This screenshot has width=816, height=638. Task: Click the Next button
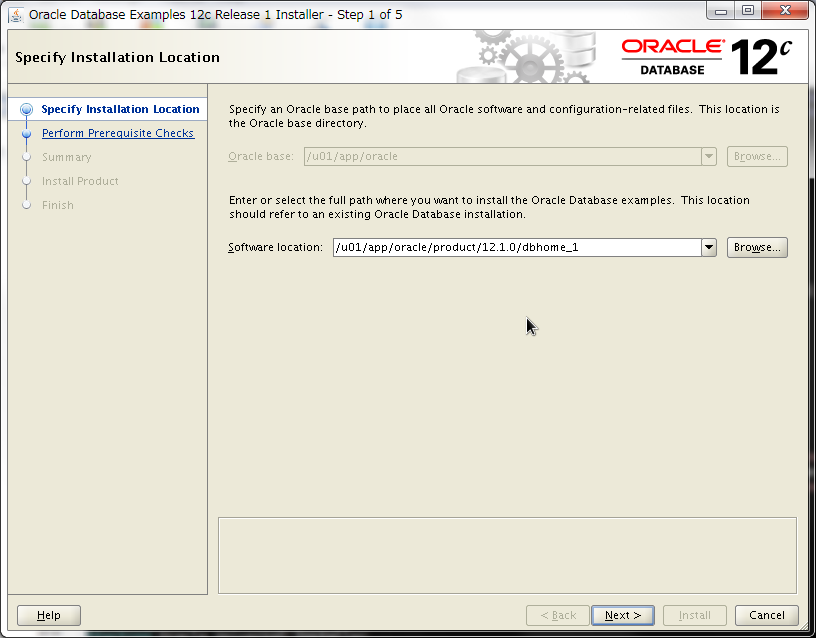(623, 615)
